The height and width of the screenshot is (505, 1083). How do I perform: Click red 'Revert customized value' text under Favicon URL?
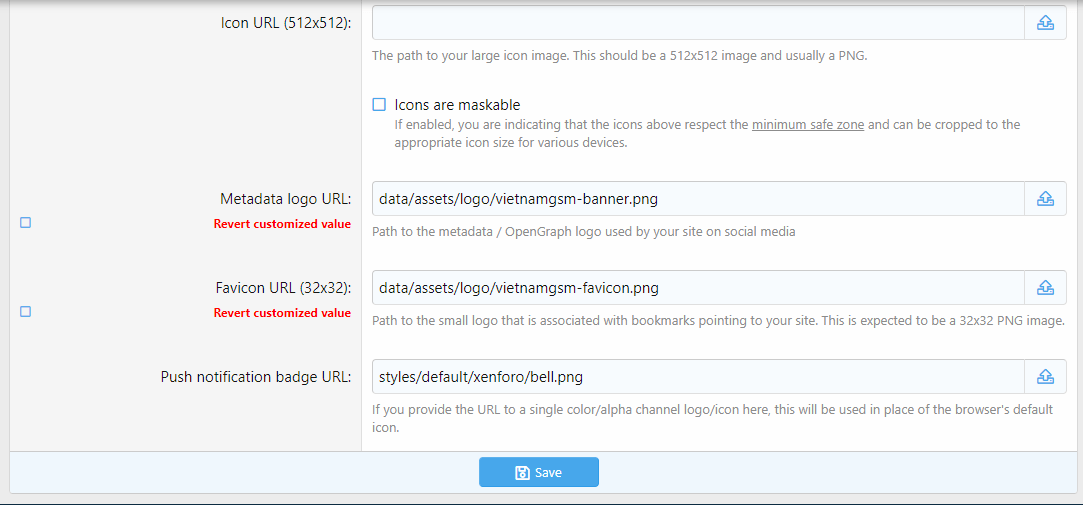282,313
